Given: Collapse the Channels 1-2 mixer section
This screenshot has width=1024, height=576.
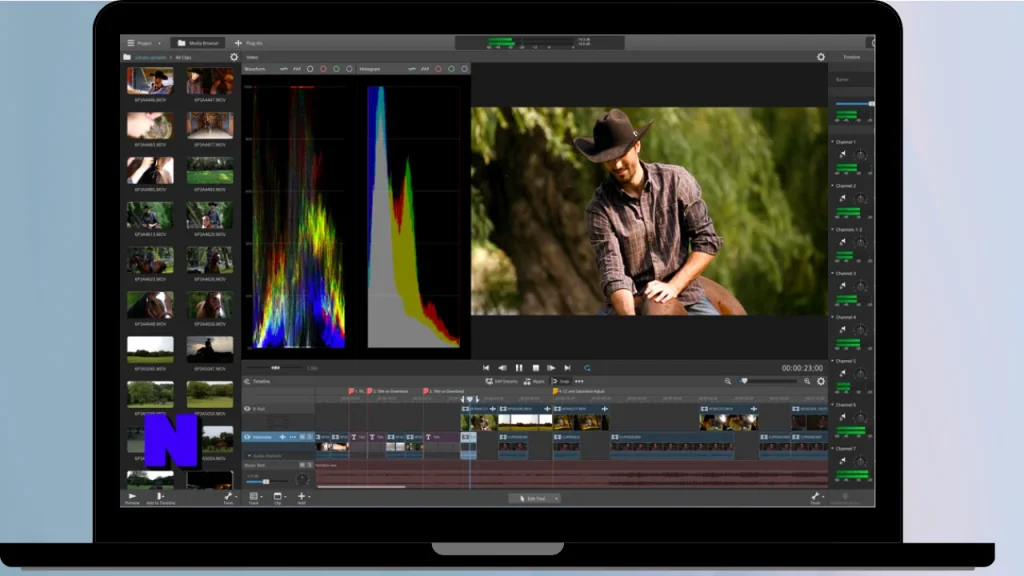Looking at the screenshot, I should click(x=833, y=229).
